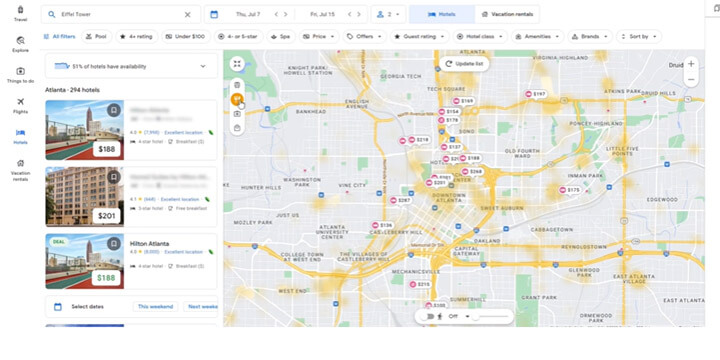720x360 pixels.
Task: Clear the Eiffel Tower search text
Action: [187, 14]
